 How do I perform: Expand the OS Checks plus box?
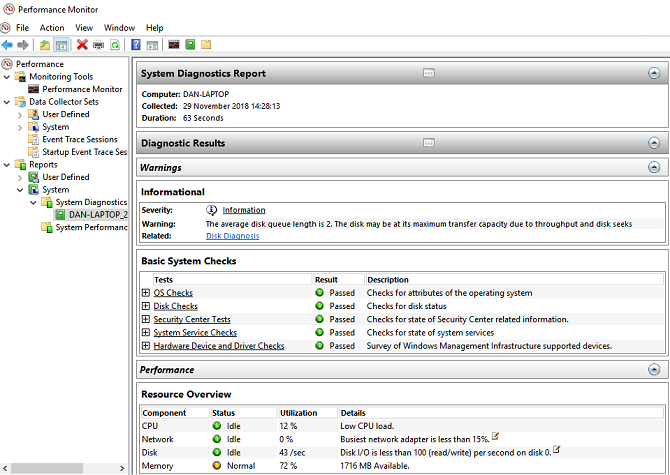146,293
